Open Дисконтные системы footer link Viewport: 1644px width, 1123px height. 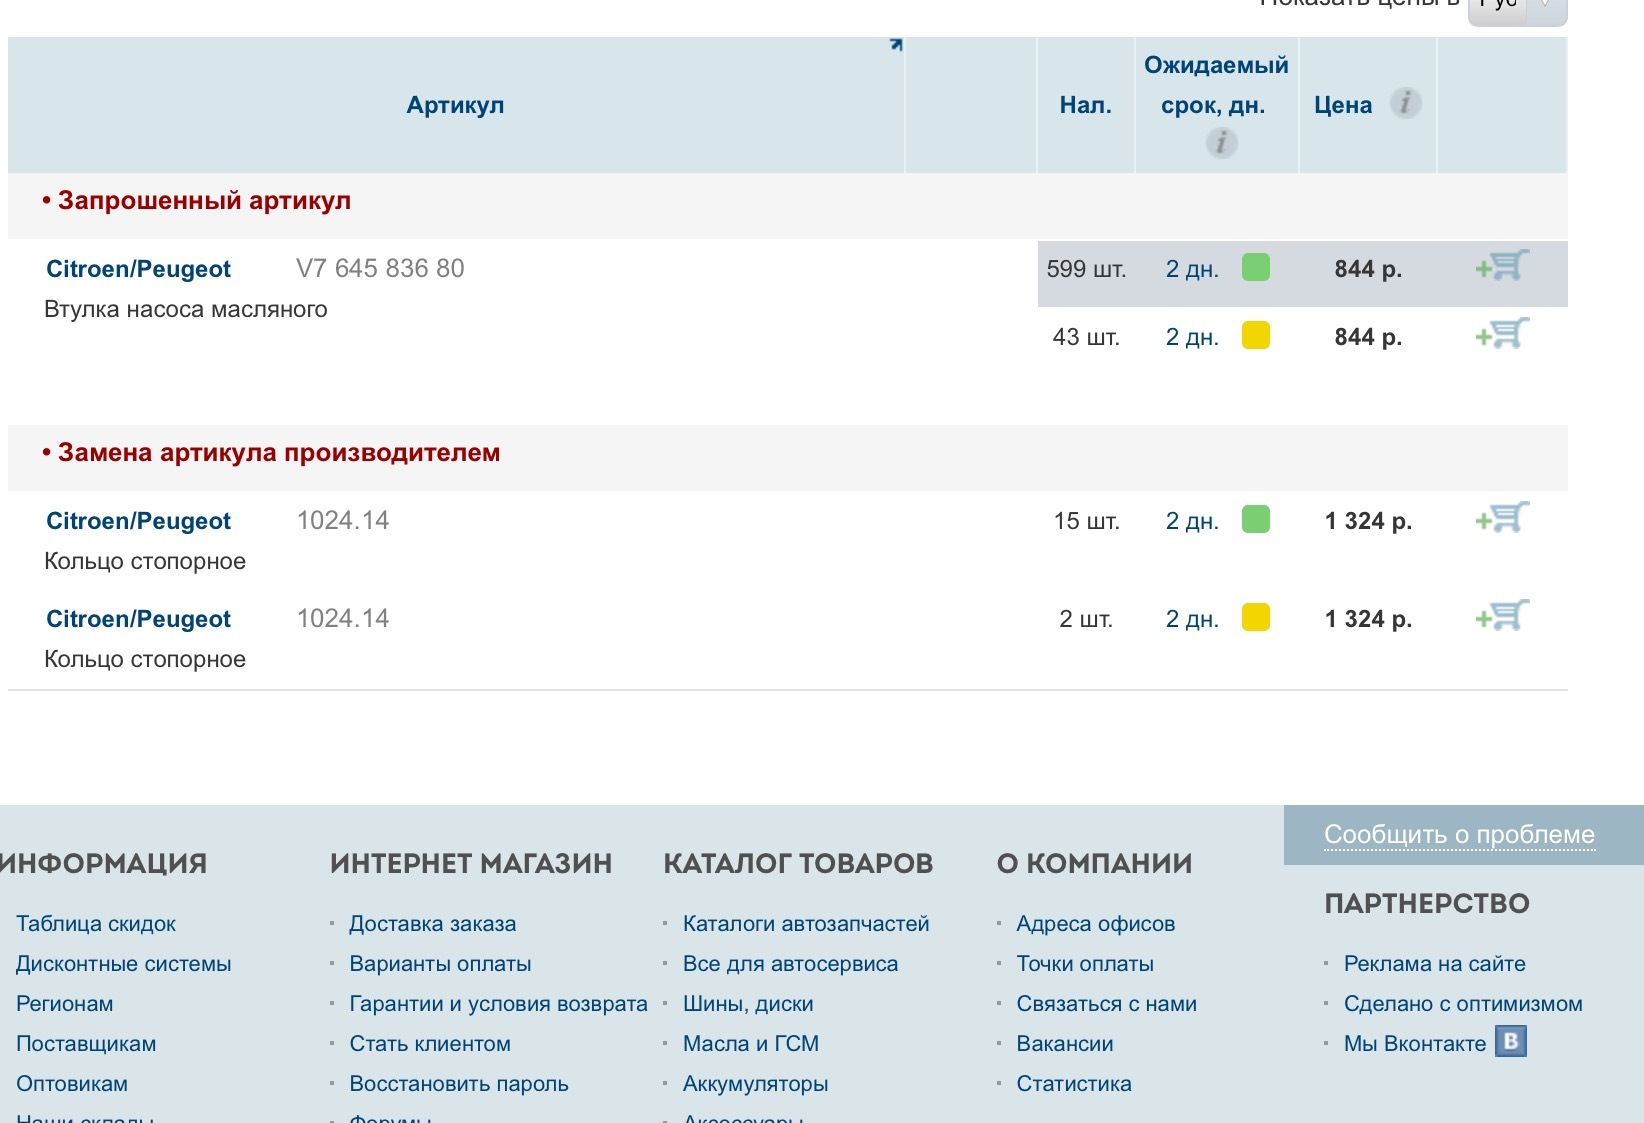[x=123, y=964]
